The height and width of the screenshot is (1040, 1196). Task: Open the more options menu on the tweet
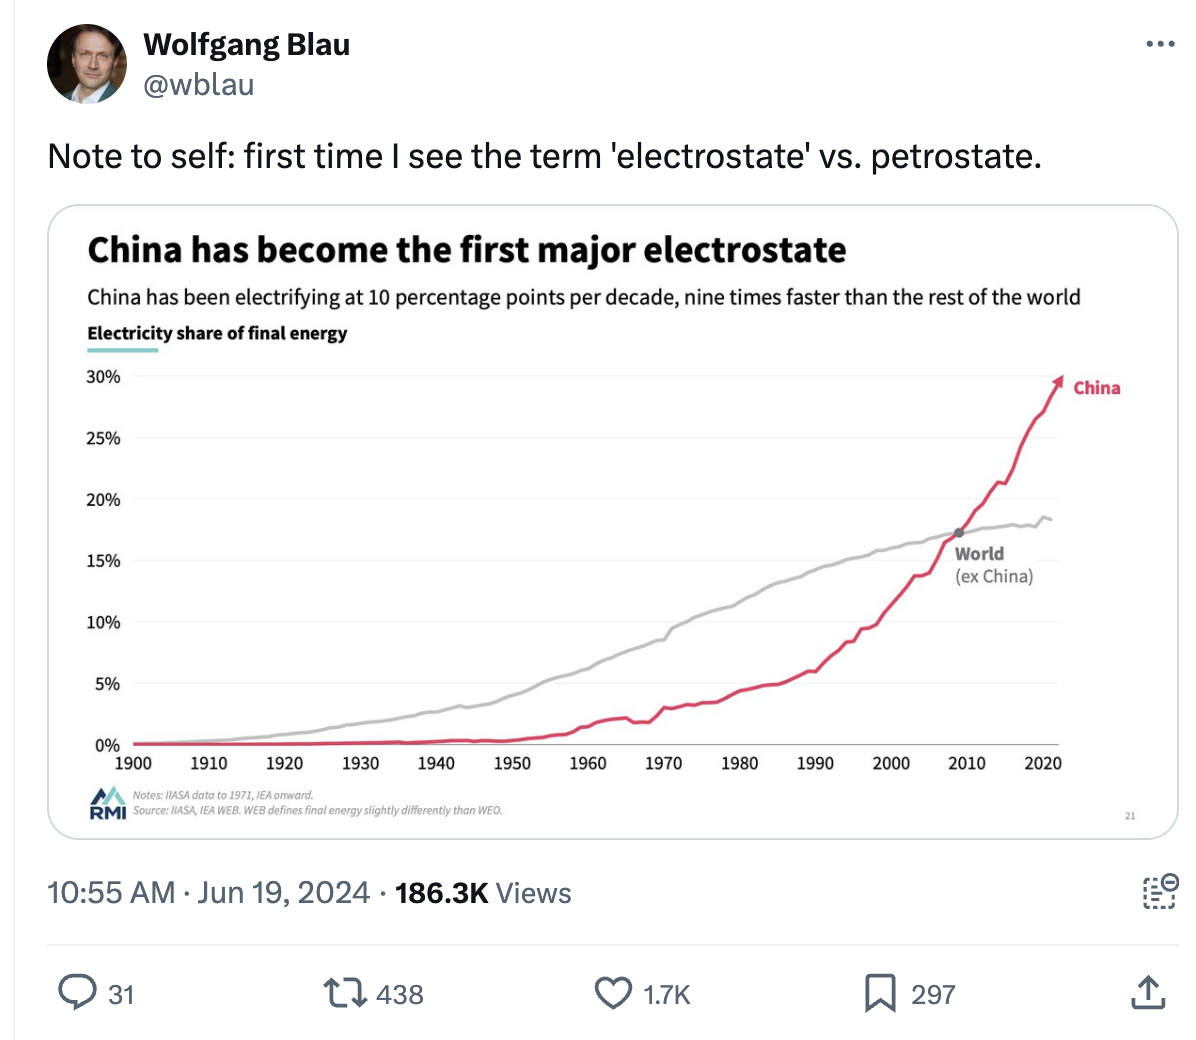pyautogui.click(x=1160, y=42)
